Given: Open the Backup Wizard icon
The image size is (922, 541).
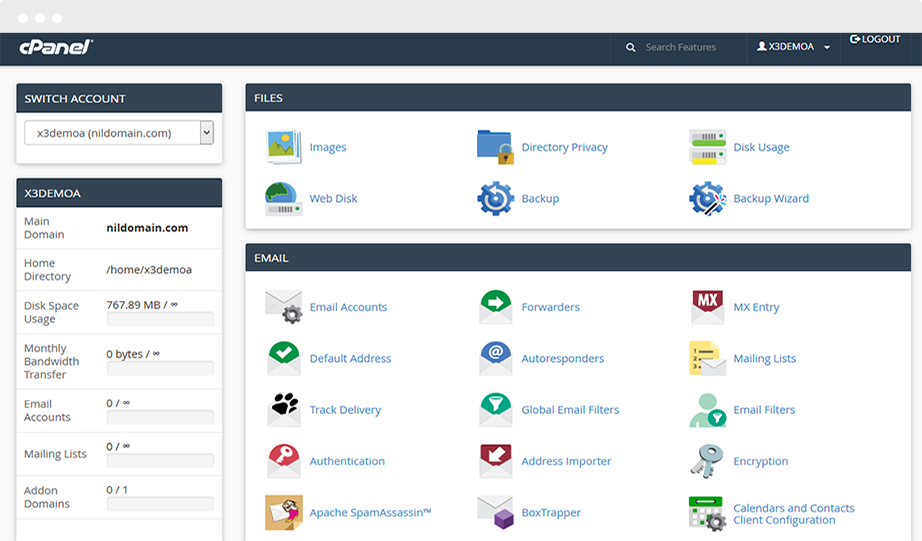Looking at the screenshot, I should [707, 198].
